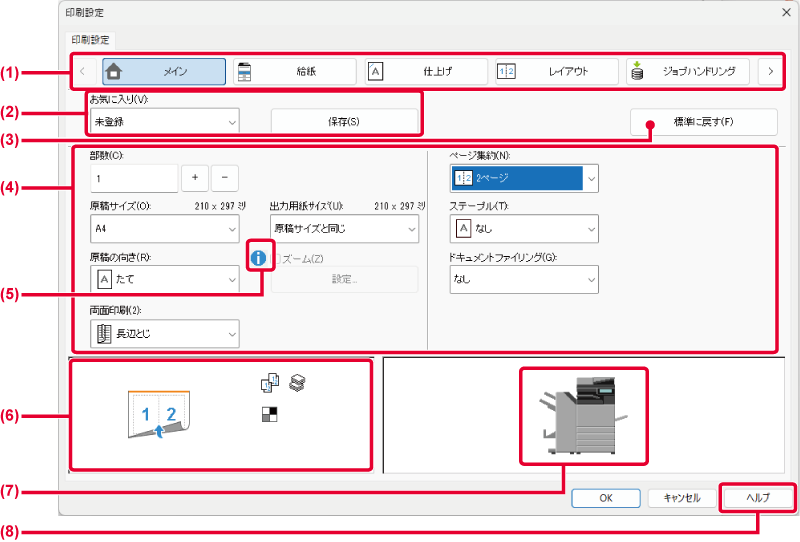Click the blue information icon beside ズーム
This screenshot has width=800, height=542.
[x=260, y=258]
